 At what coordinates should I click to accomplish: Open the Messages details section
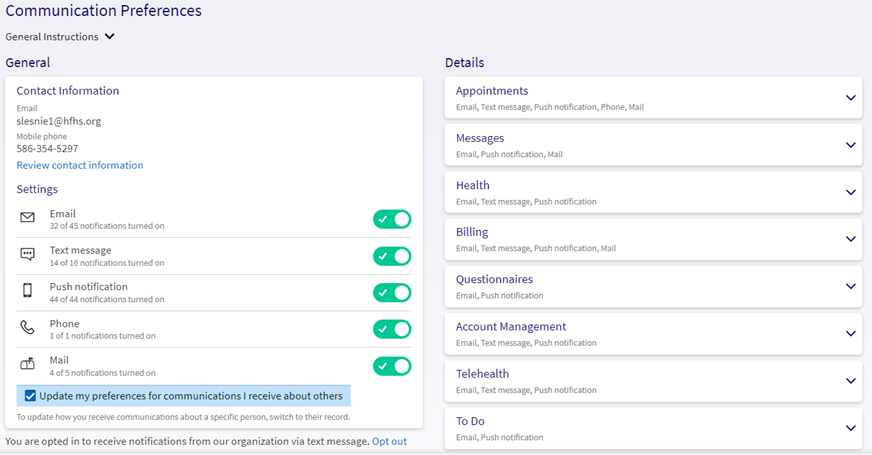(x=850, y=145)
